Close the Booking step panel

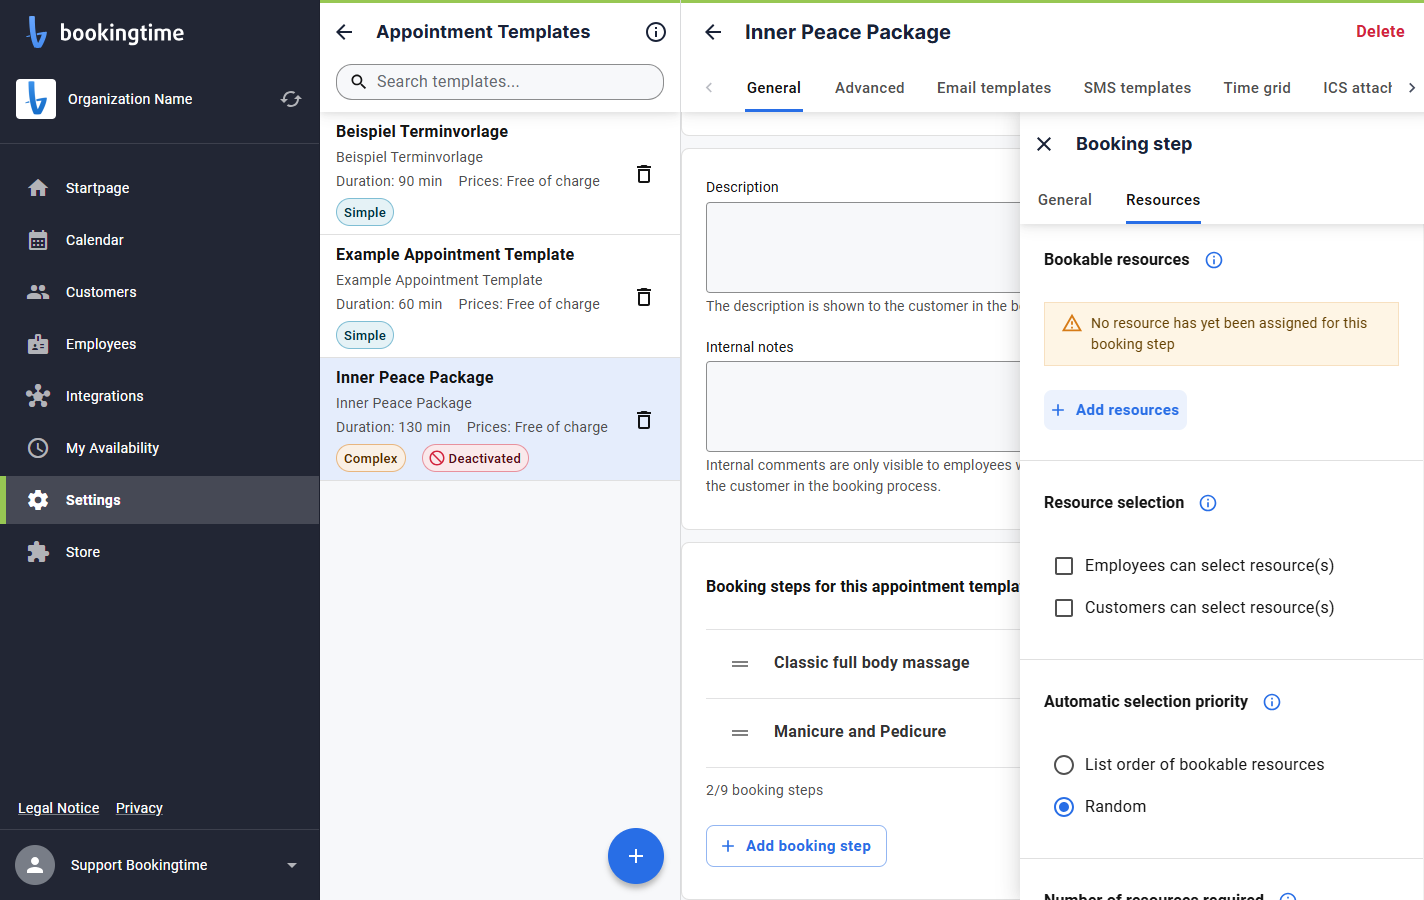1044,144
